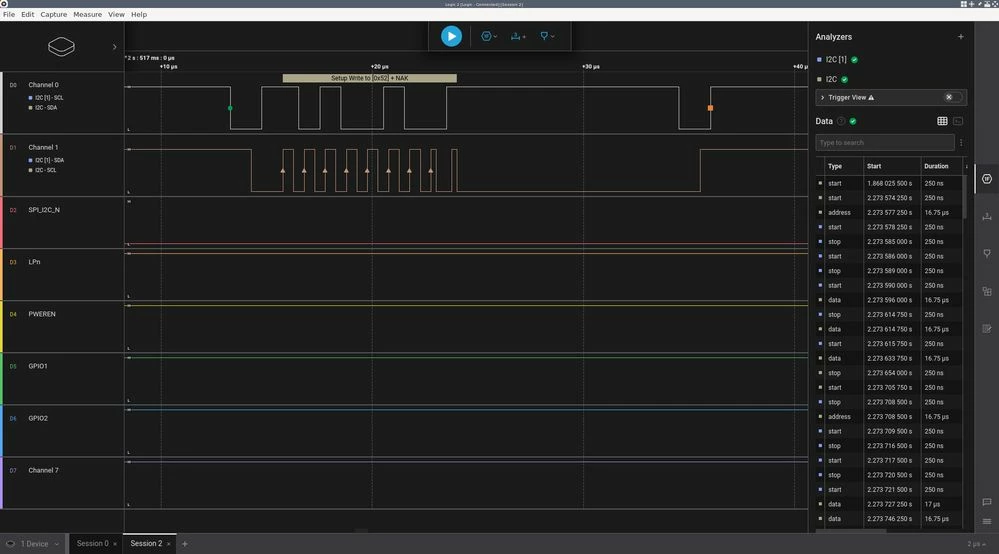
Task: Open the notes editor sidebar icon
Action: click(987, 329)
